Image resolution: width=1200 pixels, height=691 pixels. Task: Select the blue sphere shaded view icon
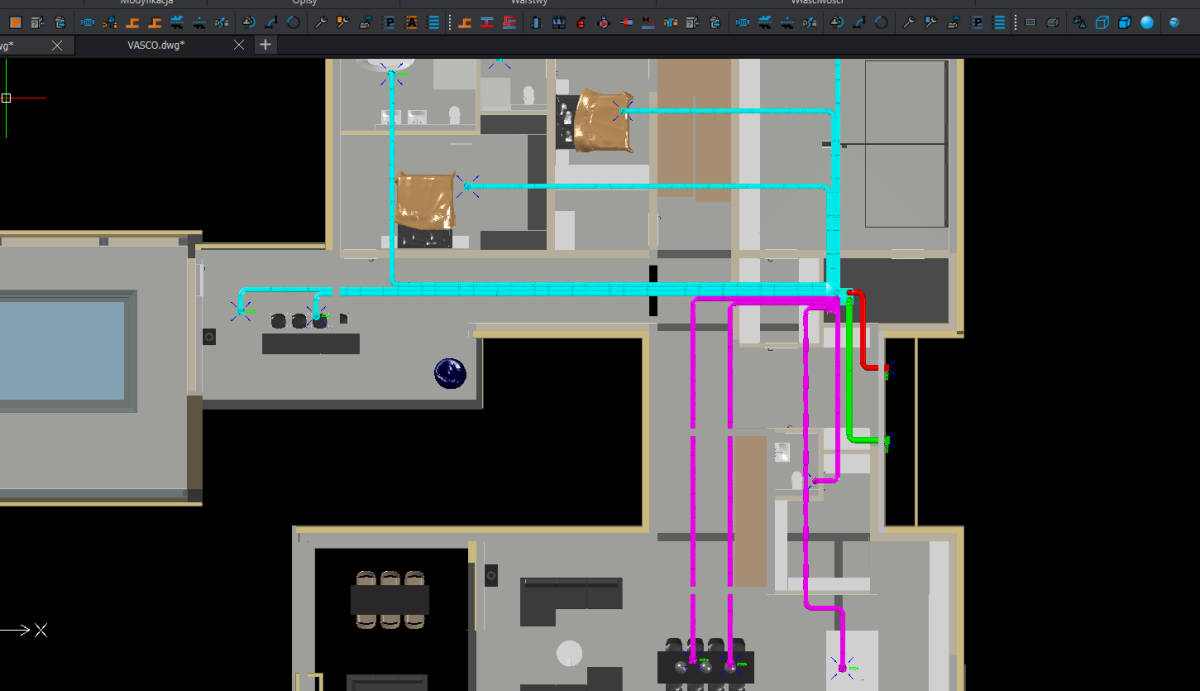pos(1147,22)
